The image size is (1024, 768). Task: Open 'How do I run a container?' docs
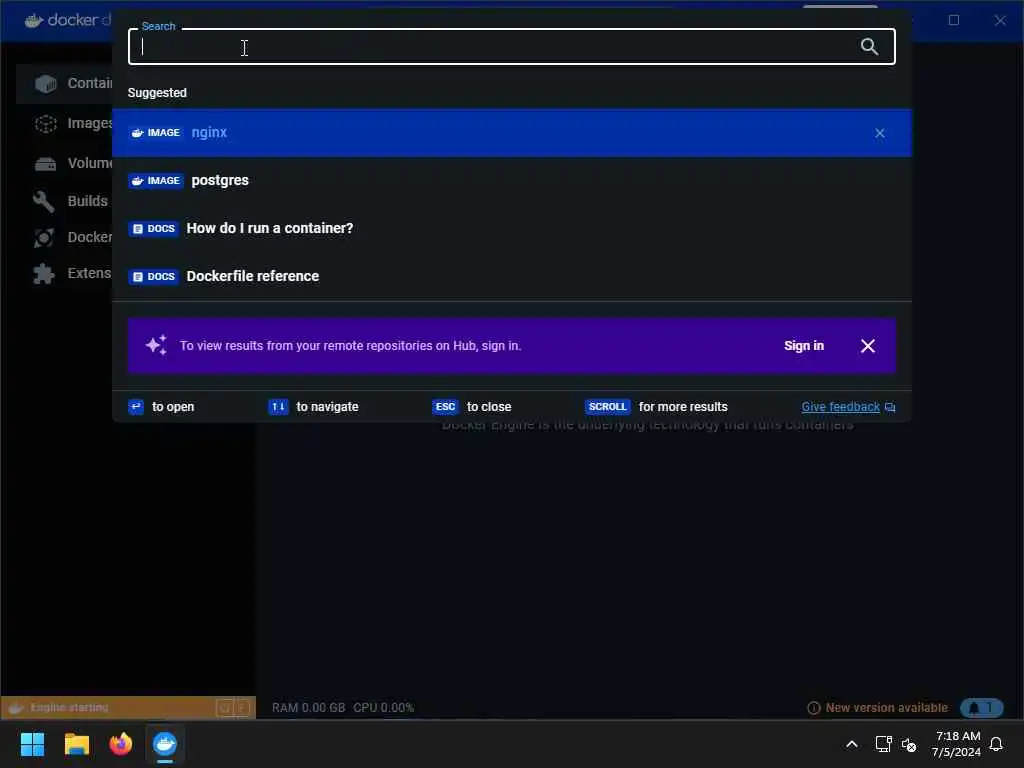pos(511,229)
